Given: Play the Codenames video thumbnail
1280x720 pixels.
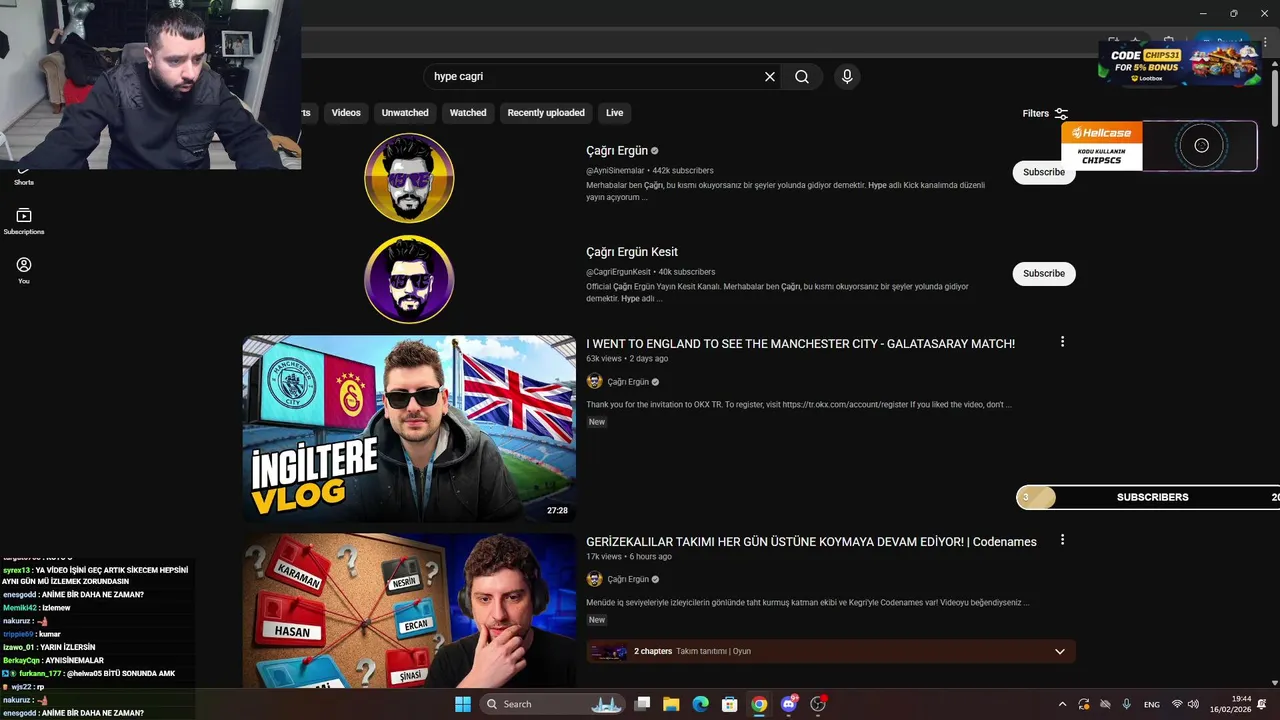Looking at the screenshot, I should point(409,610).
